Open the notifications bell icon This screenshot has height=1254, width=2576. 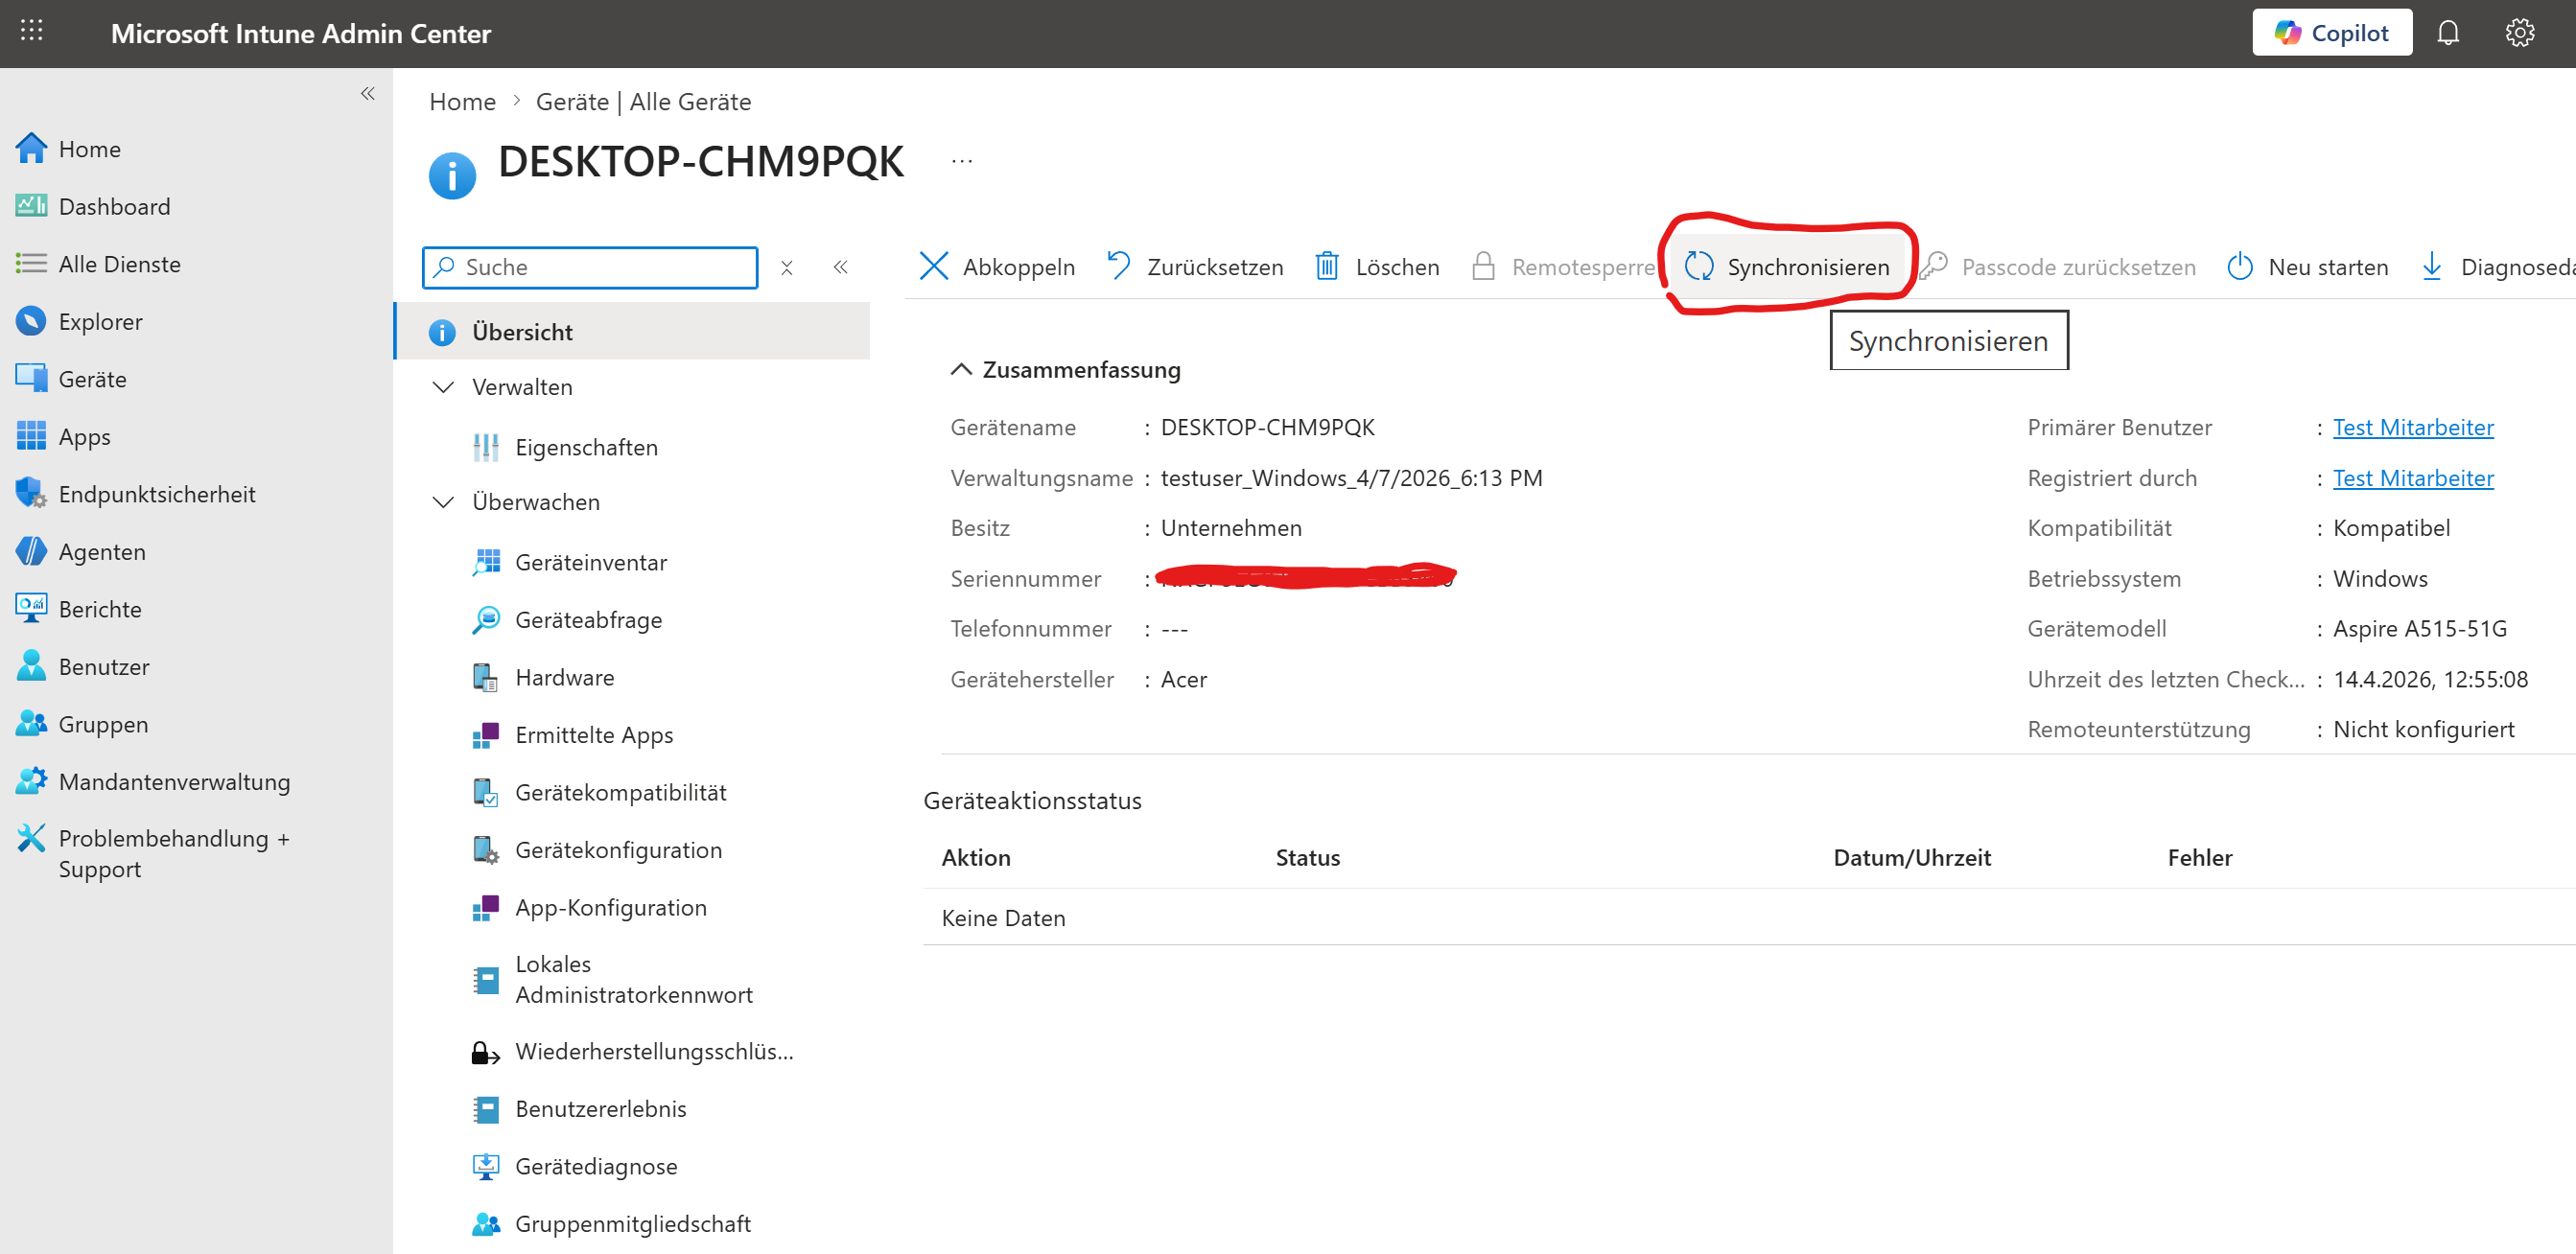(x=2447, y=33)
